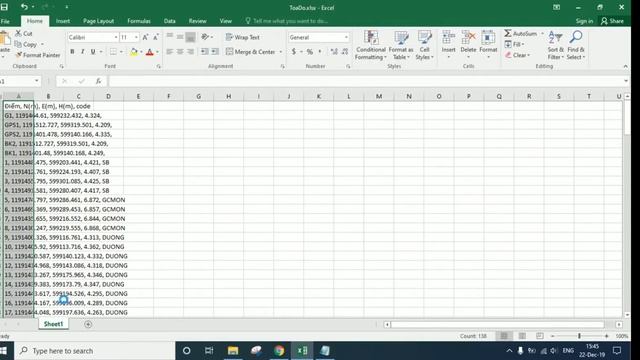
Task: Switch to the Review tab
Action: click(x=198, y=21)
